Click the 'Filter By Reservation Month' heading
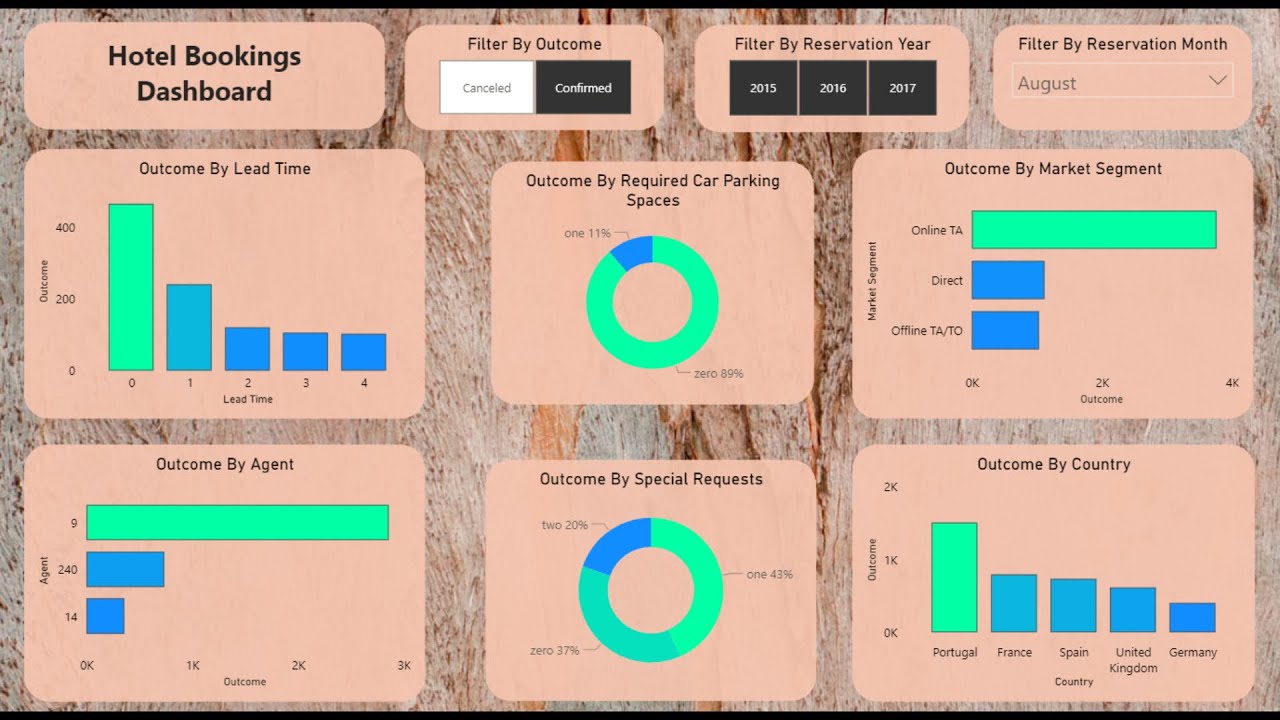Viewport: 1280px width, 720px height. (x=1122, y=44)
